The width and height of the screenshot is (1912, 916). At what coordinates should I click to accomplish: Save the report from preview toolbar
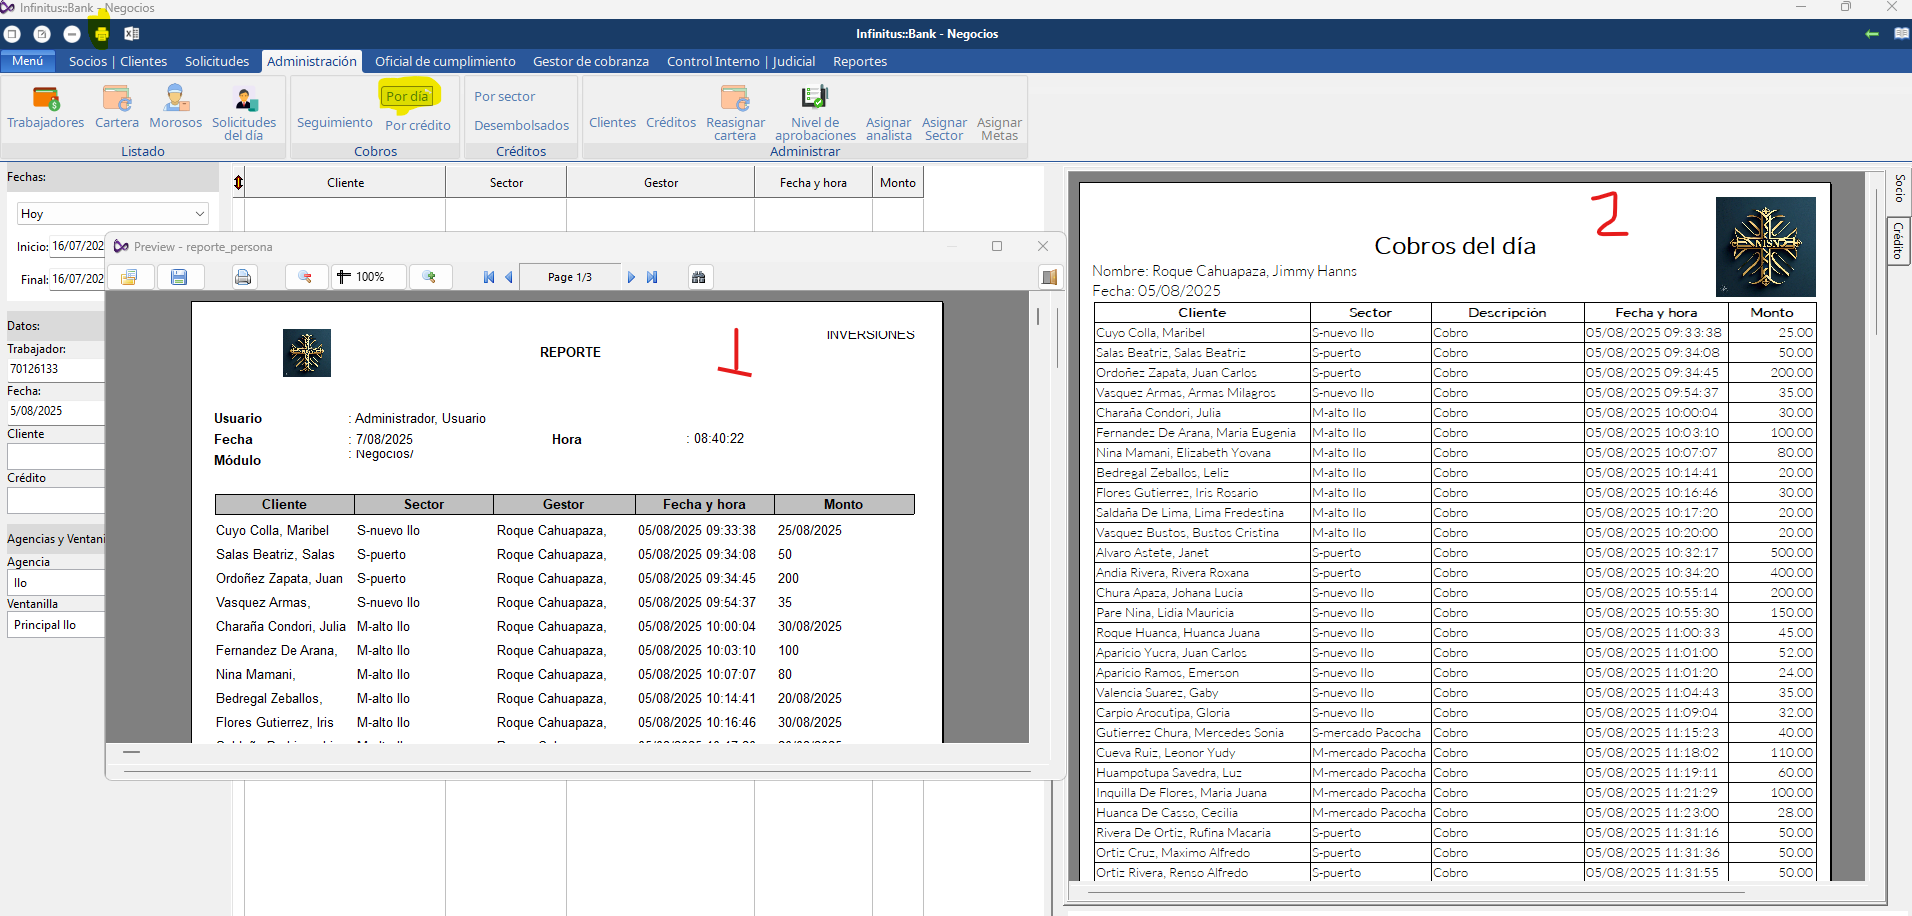[179, 277]
